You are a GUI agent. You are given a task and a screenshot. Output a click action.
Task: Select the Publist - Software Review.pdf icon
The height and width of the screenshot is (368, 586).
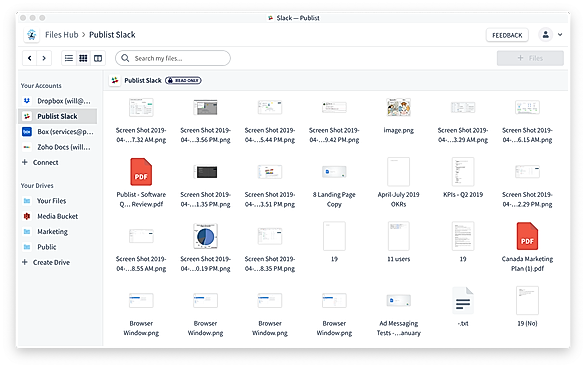pos(141,172)
